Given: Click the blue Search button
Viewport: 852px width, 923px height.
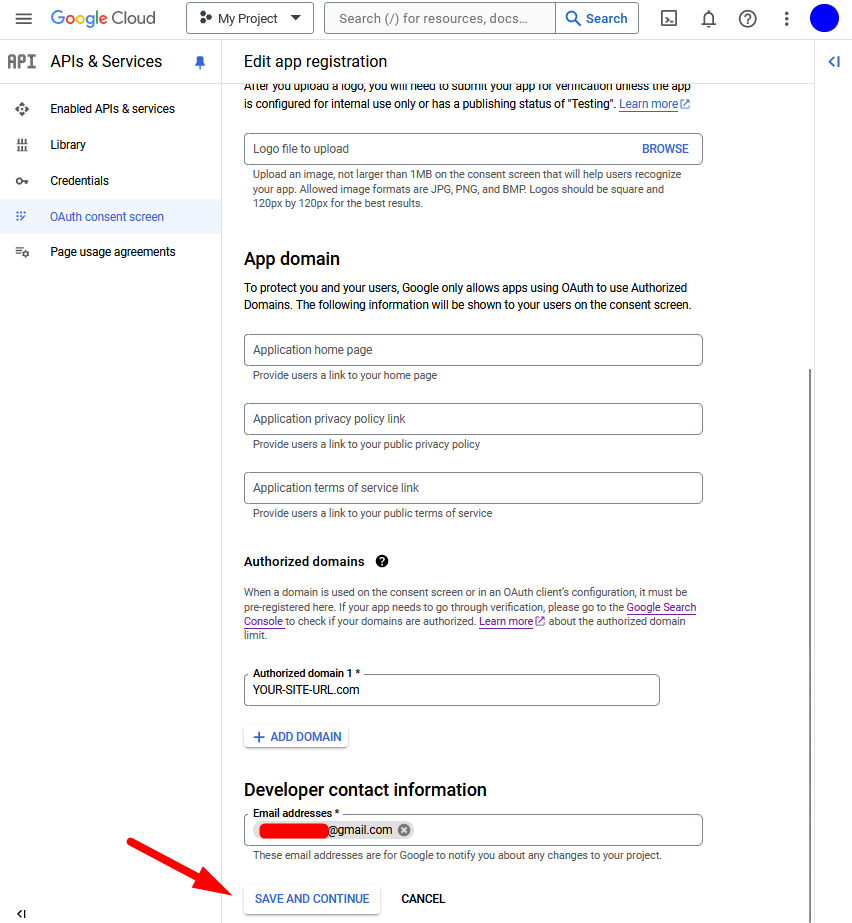Looking at the screenshot, I should [596, 18].
